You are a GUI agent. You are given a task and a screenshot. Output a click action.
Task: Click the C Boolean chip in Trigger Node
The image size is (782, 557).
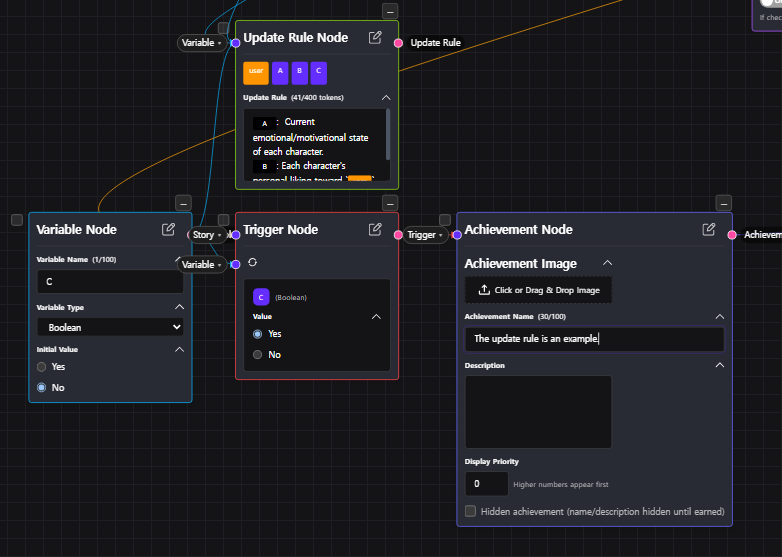[261, 297]
